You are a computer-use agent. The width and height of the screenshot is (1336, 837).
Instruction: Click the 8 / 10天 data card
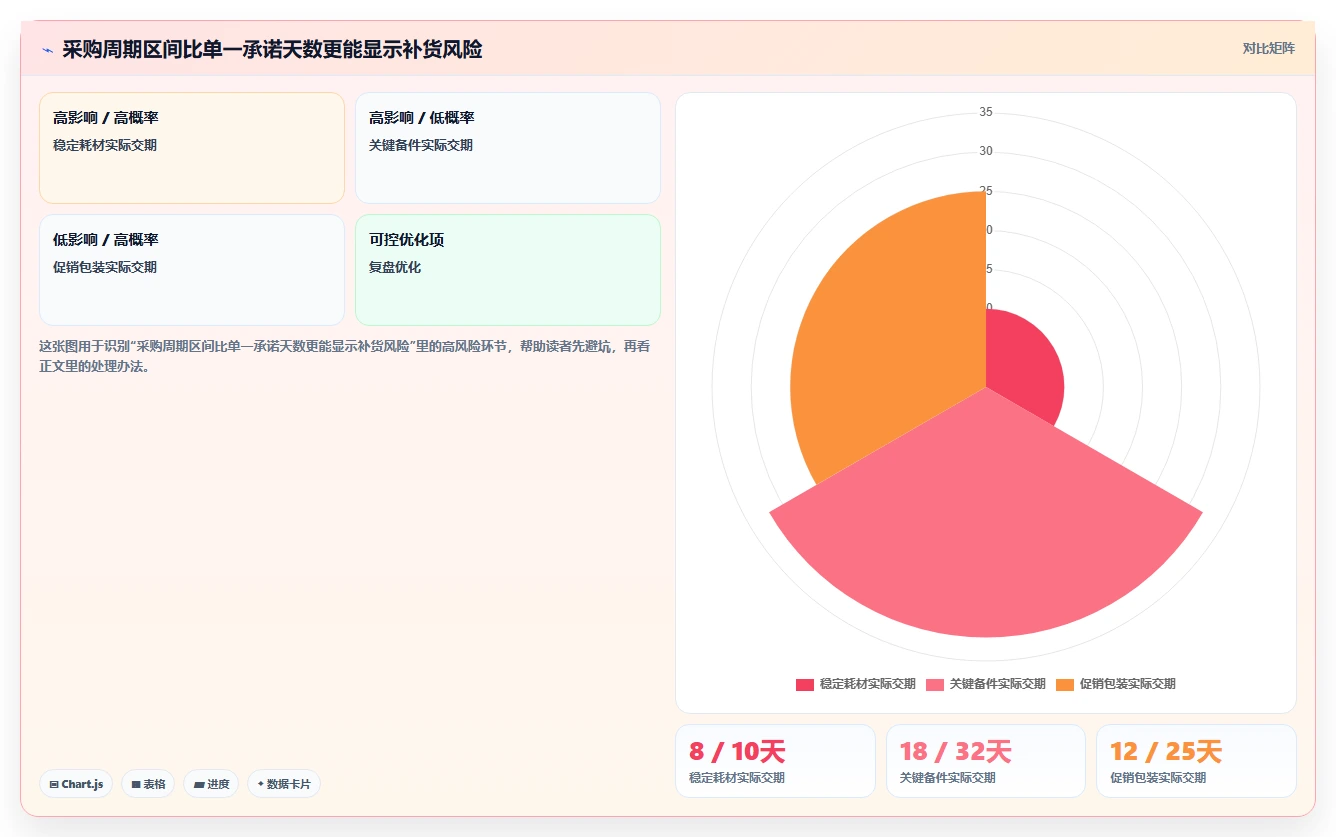[x=776, y=761]
